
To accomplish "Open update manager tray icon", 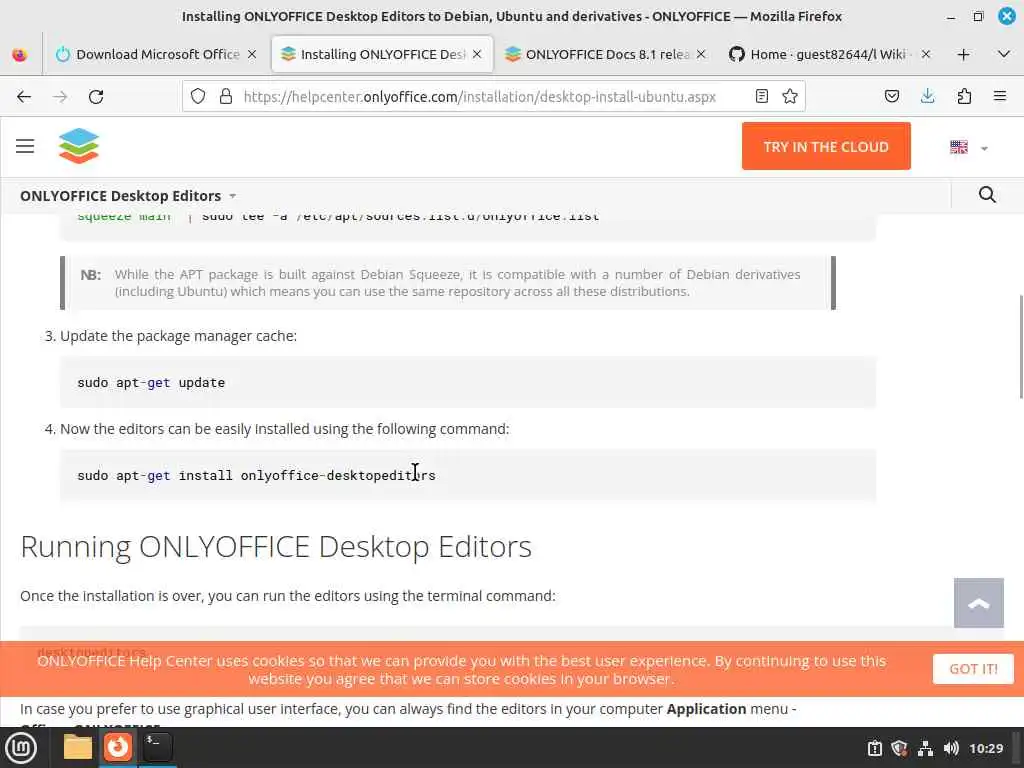I will coord(874,748).
